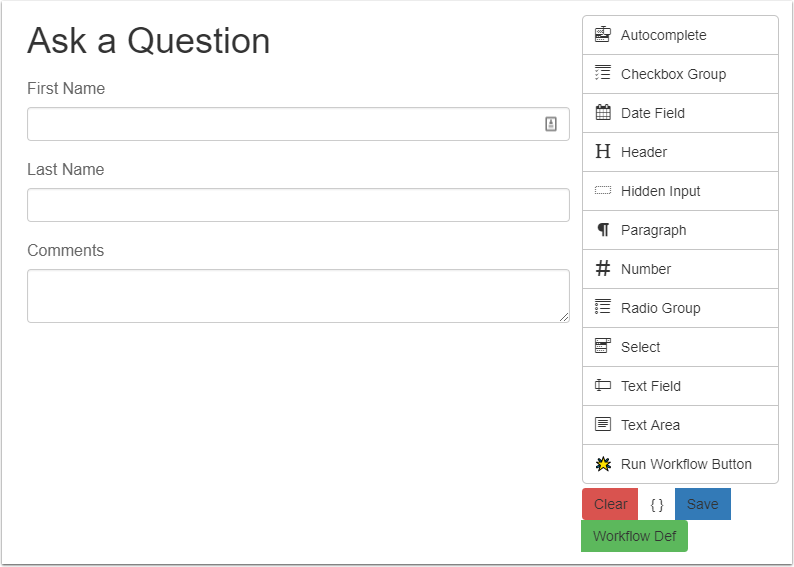
Task: Click the Header H icon
Action: [602, 152]
